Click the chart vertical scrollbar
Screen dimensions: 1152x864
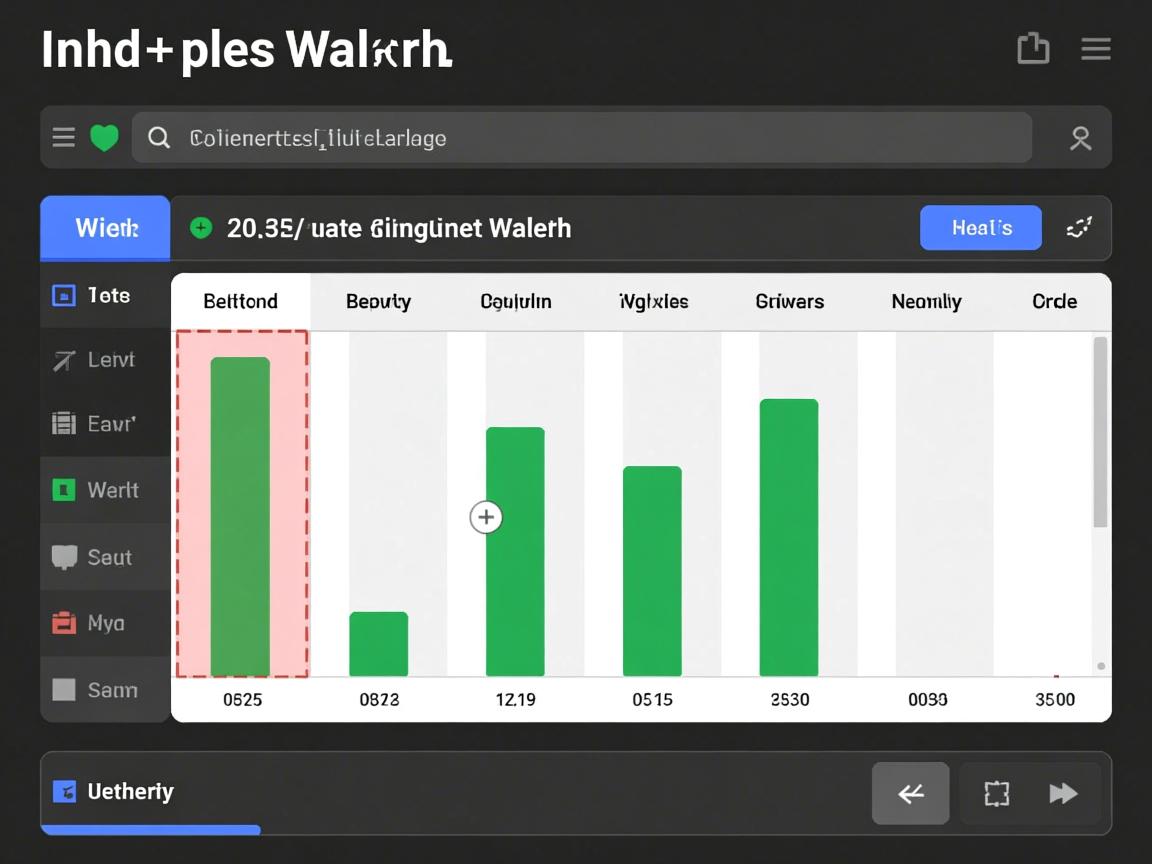1100,432
